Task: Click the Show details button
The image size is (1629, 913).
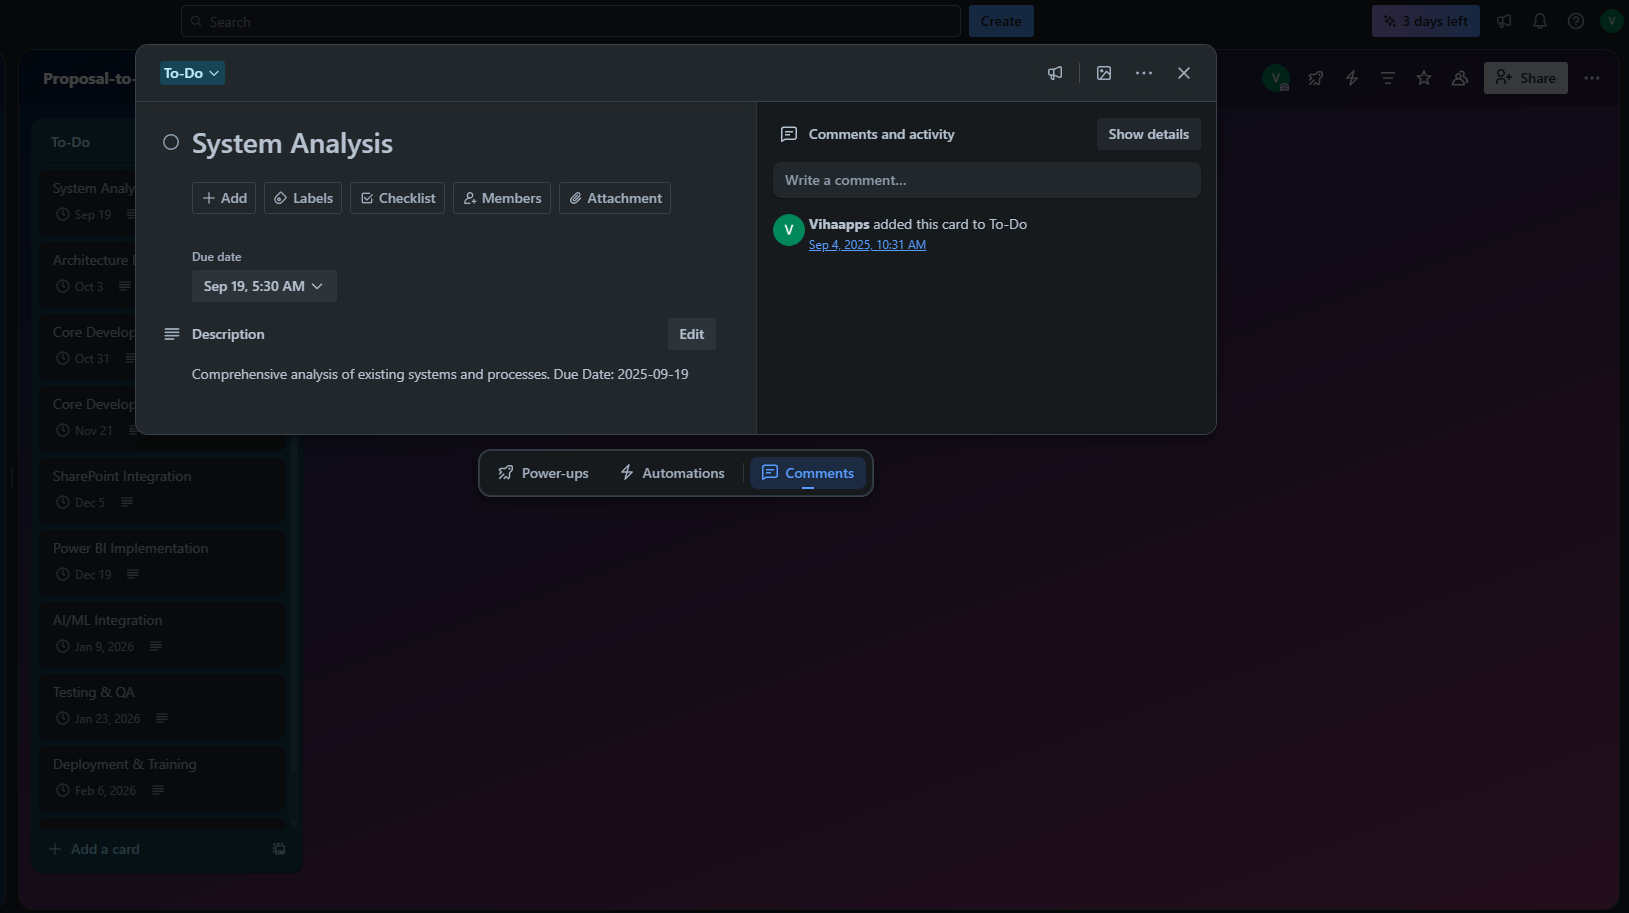Action: tap(1148, 134)
